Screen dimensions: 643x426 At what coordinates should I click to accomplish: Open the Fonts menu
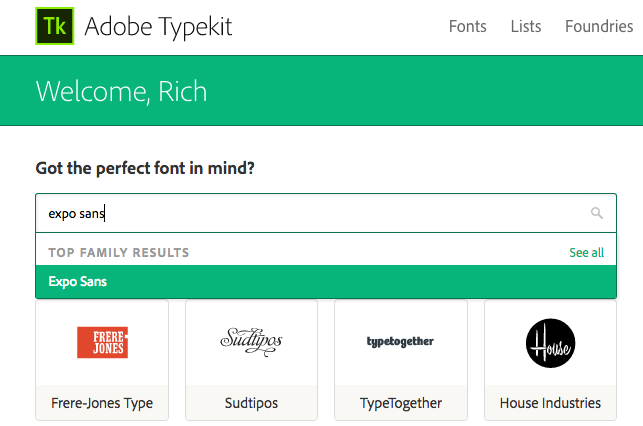coord(467,27)
